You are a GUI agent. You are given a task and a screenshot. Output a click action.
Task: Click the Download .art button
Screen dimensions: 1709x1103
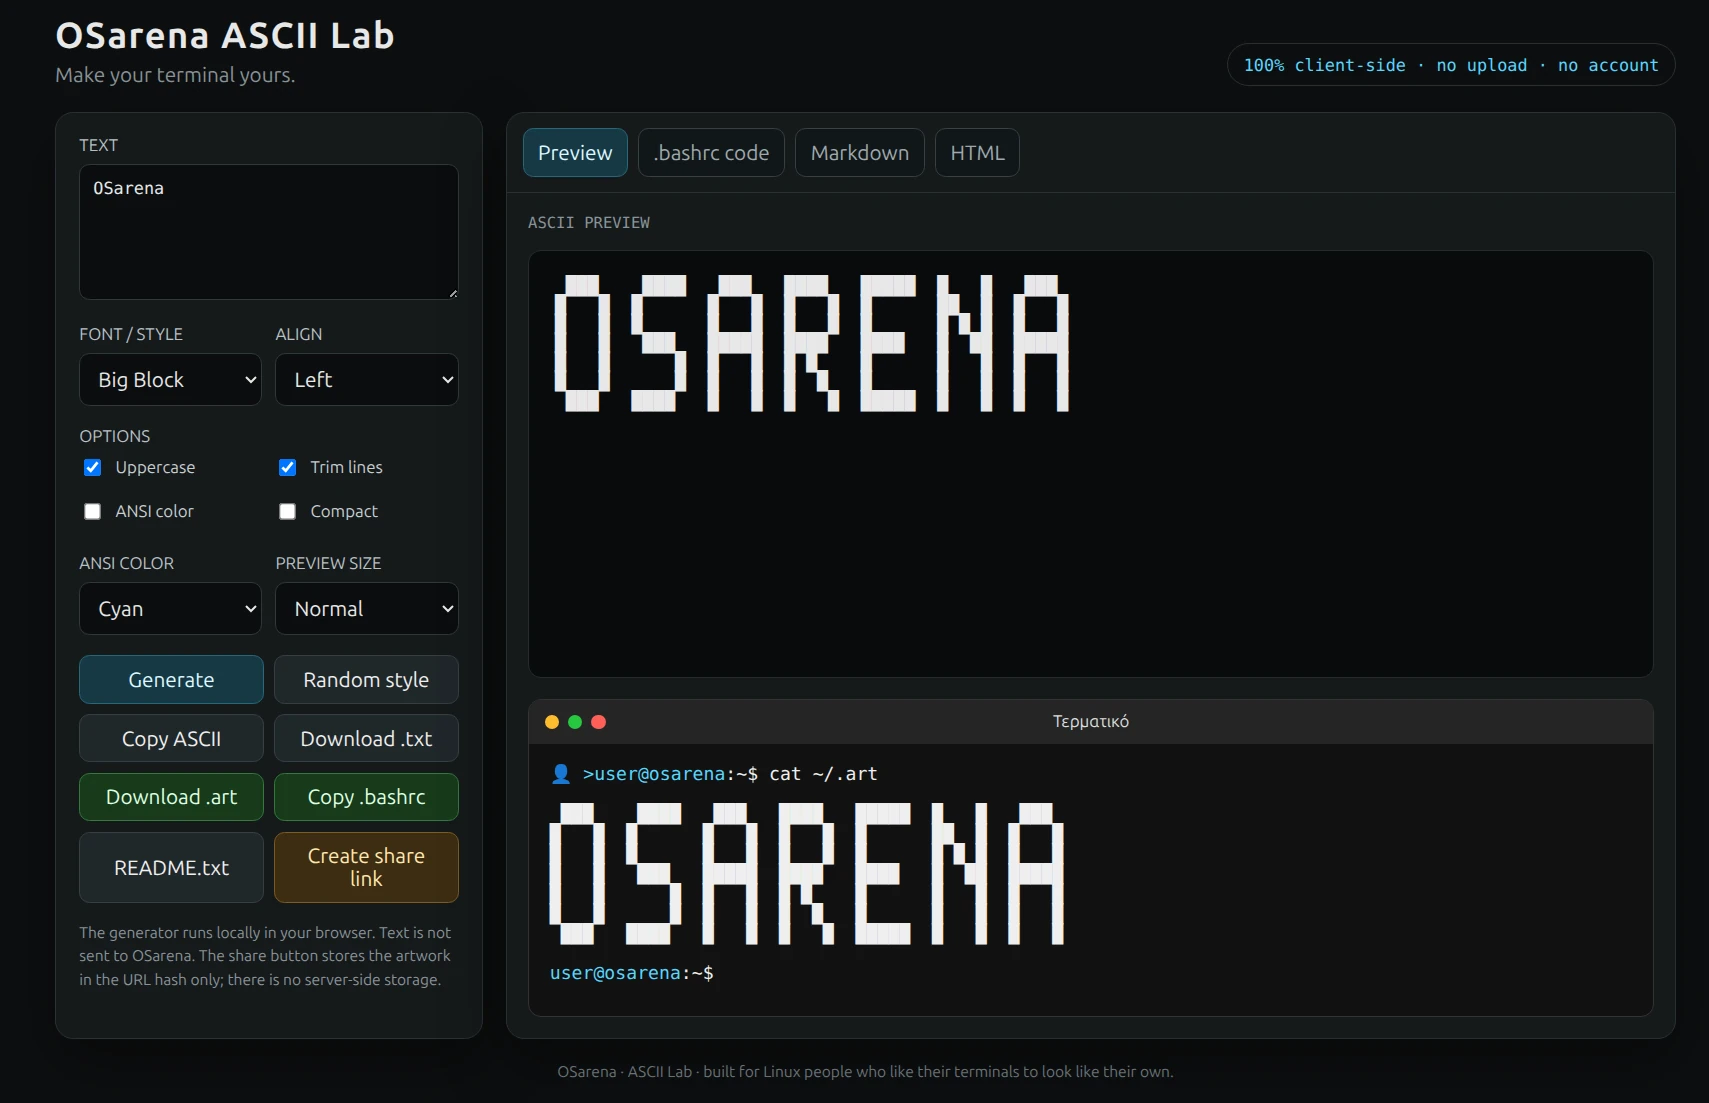point(171,797)
